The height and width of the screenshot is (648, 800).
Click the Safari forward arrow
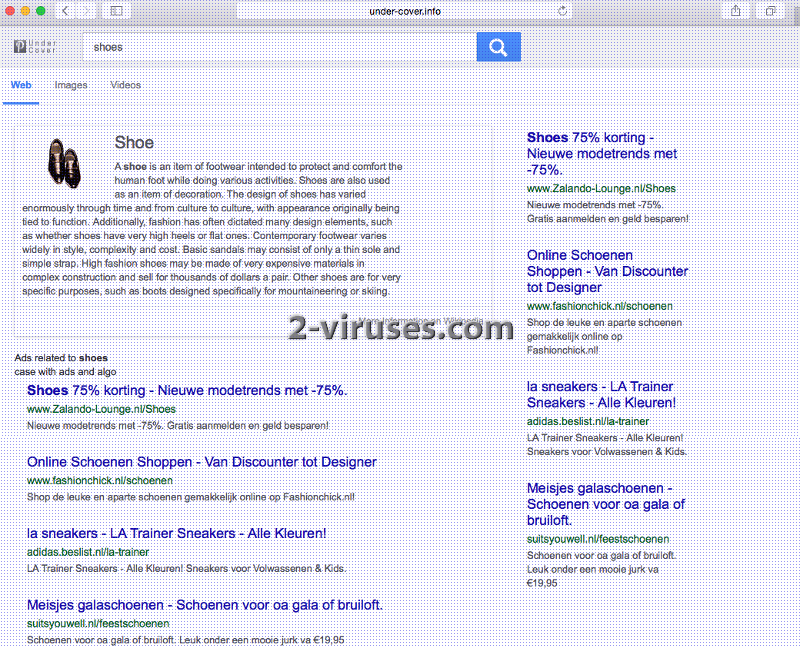pos(86,11)
